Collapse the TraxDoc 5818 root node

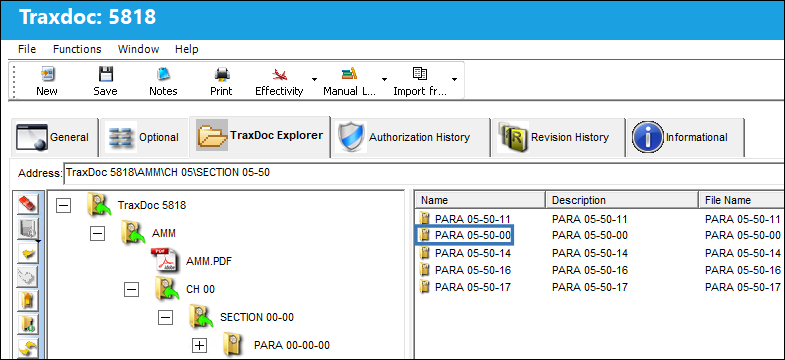point(64,205)
